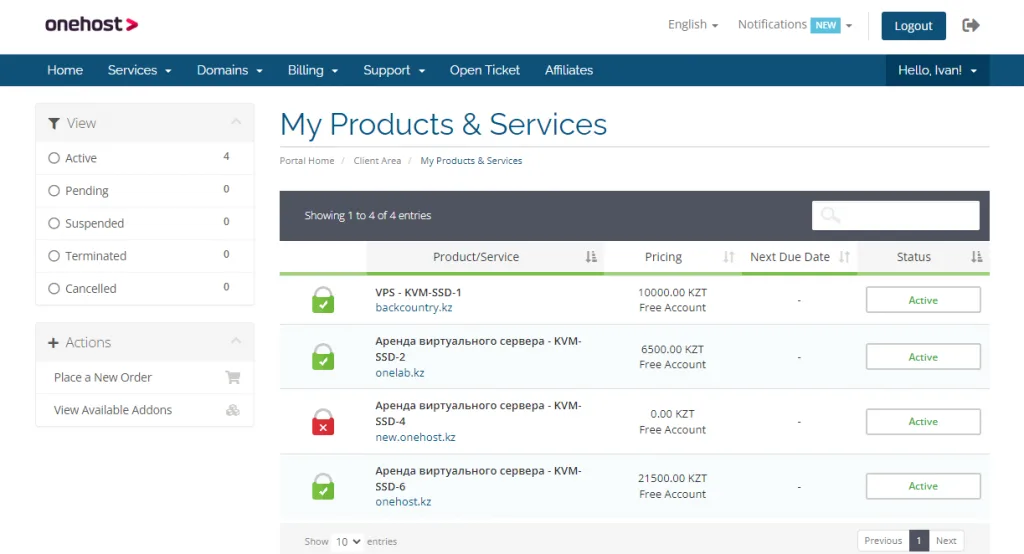
Task: Click Active status button for backcountry.kz
Action: point(923,300)
